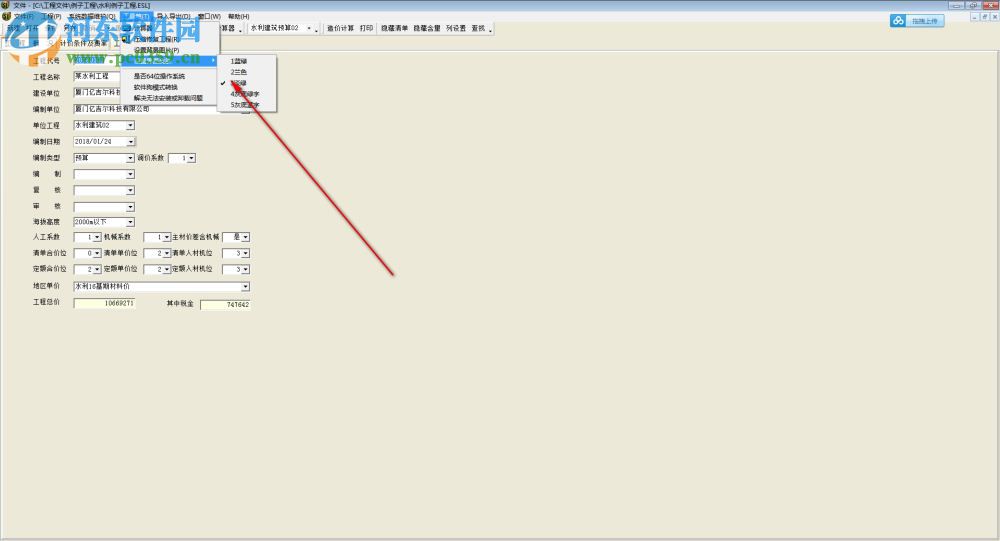The width and height of the screenshot is (1000, 541).
Task: Click the 工程名称 input field
Action: tap(97, 77)
